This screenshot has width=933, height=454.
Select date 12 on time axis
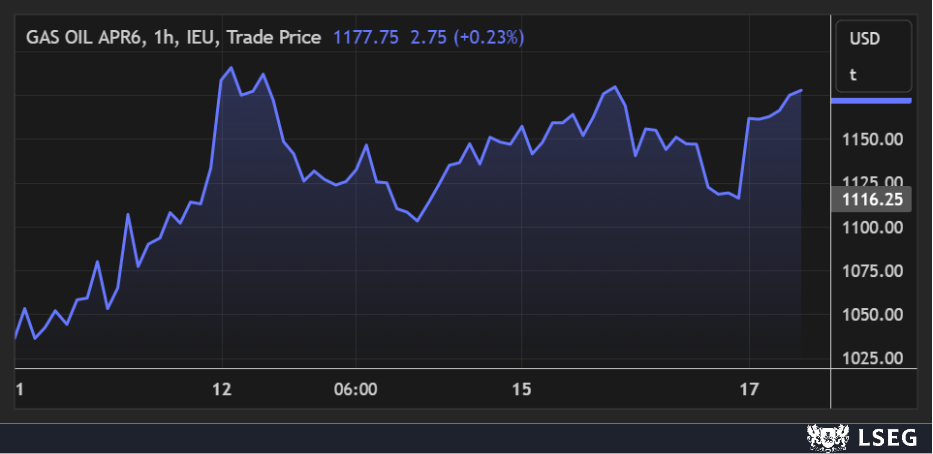coord(222,389)
